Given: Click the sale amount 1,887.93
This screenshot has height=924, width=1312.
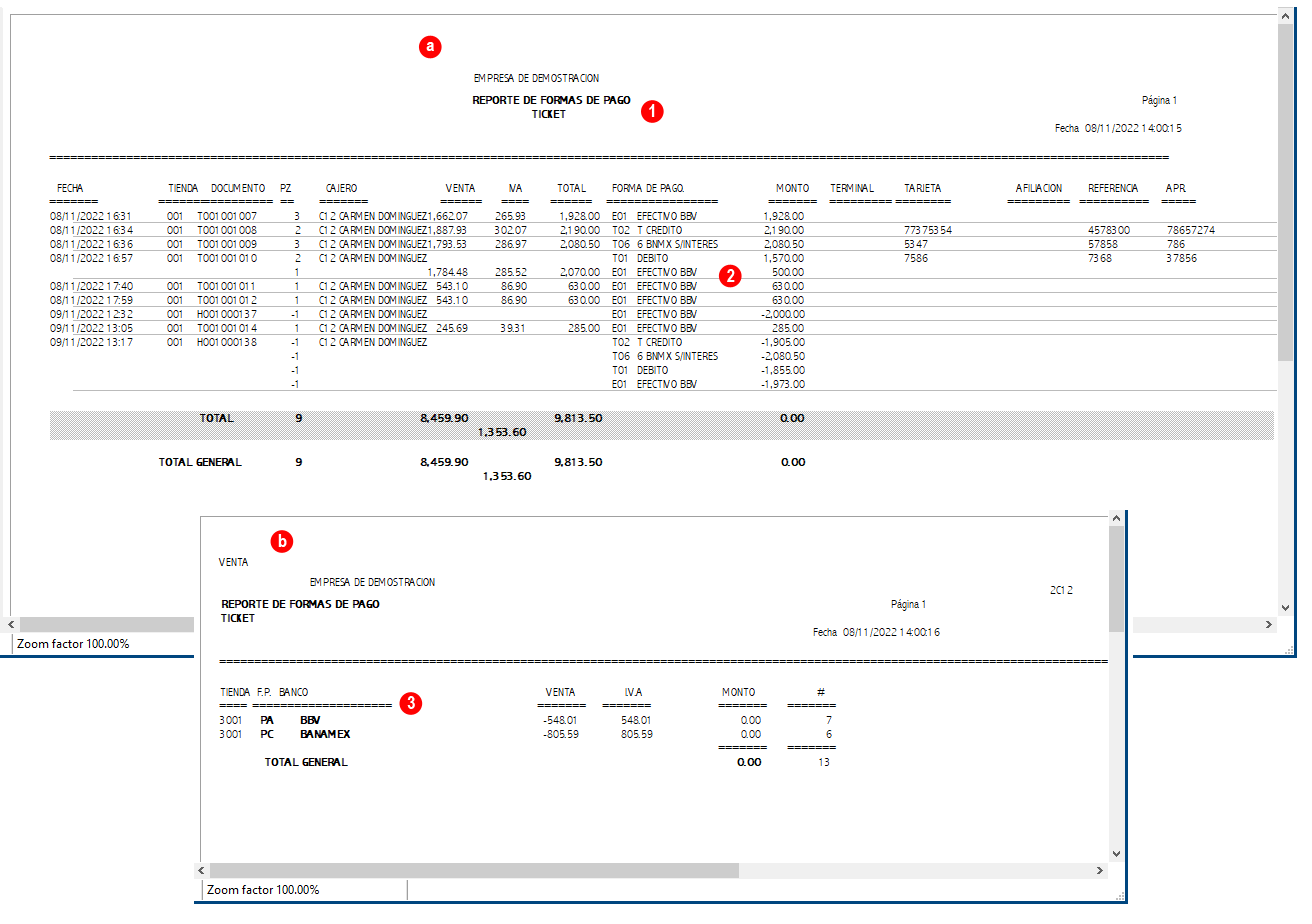Looking at the screenshot, I should tap(448, 230).
